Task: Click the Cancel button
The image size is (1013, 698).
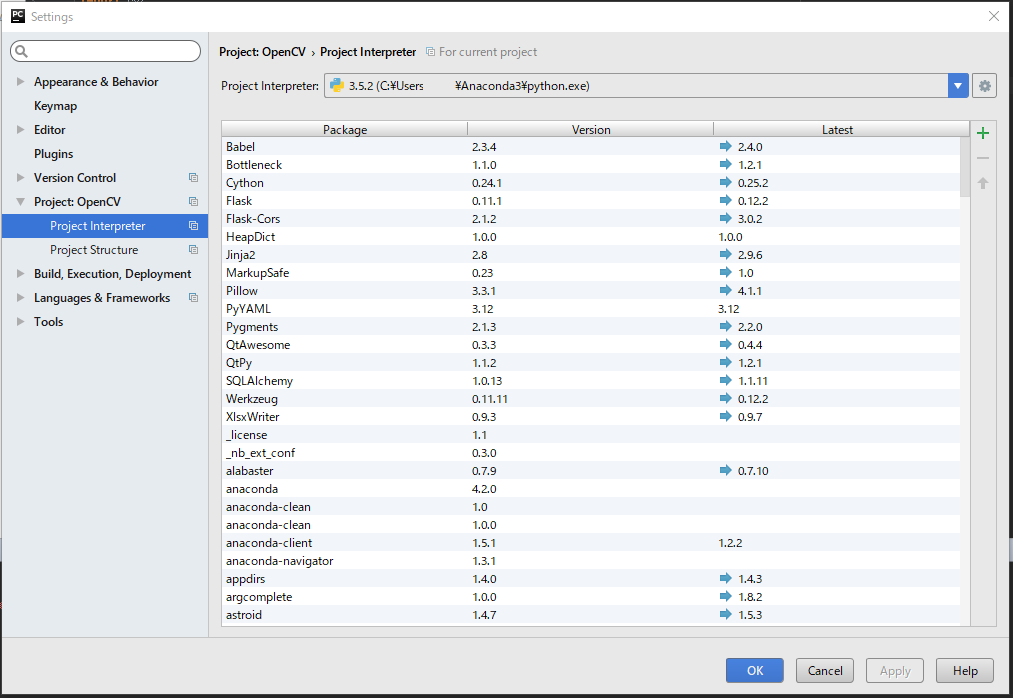Action: coord(825,671)
